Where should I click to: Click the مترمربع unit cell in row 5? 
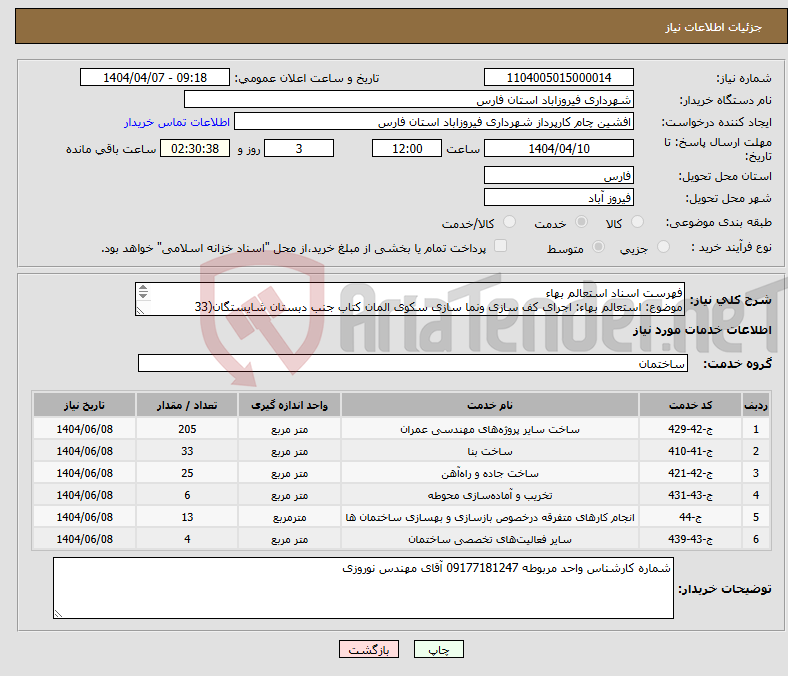[x=289, y=517]
